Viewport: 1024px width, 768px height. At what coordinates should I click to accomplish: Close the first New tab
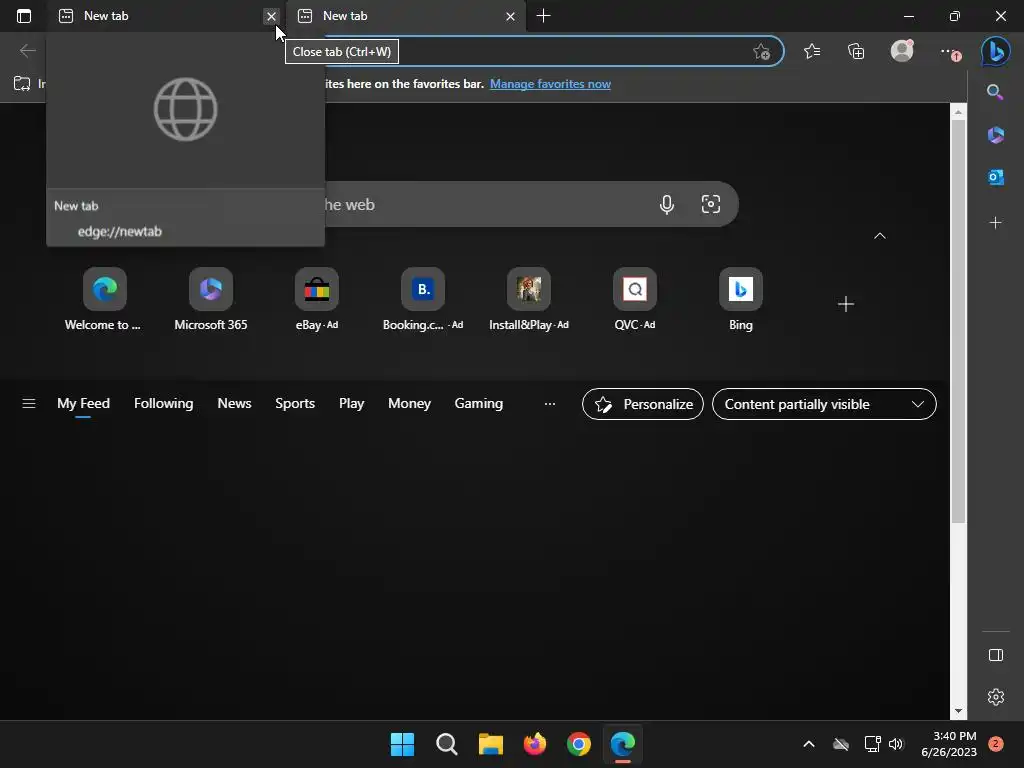coord(271,16)
